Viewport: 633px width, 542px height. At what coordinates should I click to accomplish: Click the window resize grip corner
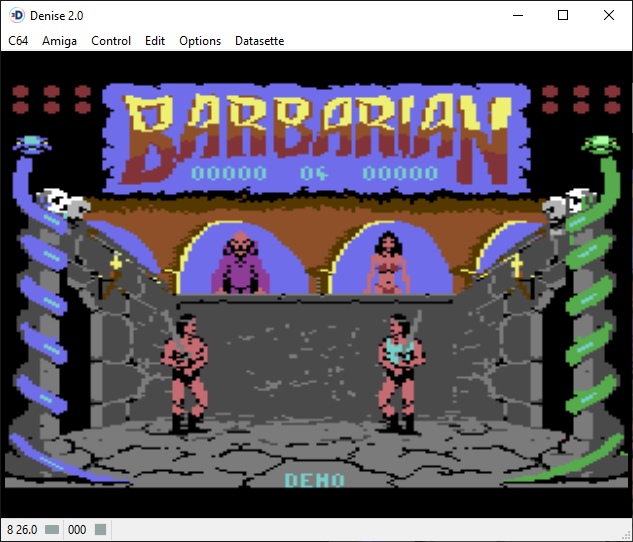627,536
